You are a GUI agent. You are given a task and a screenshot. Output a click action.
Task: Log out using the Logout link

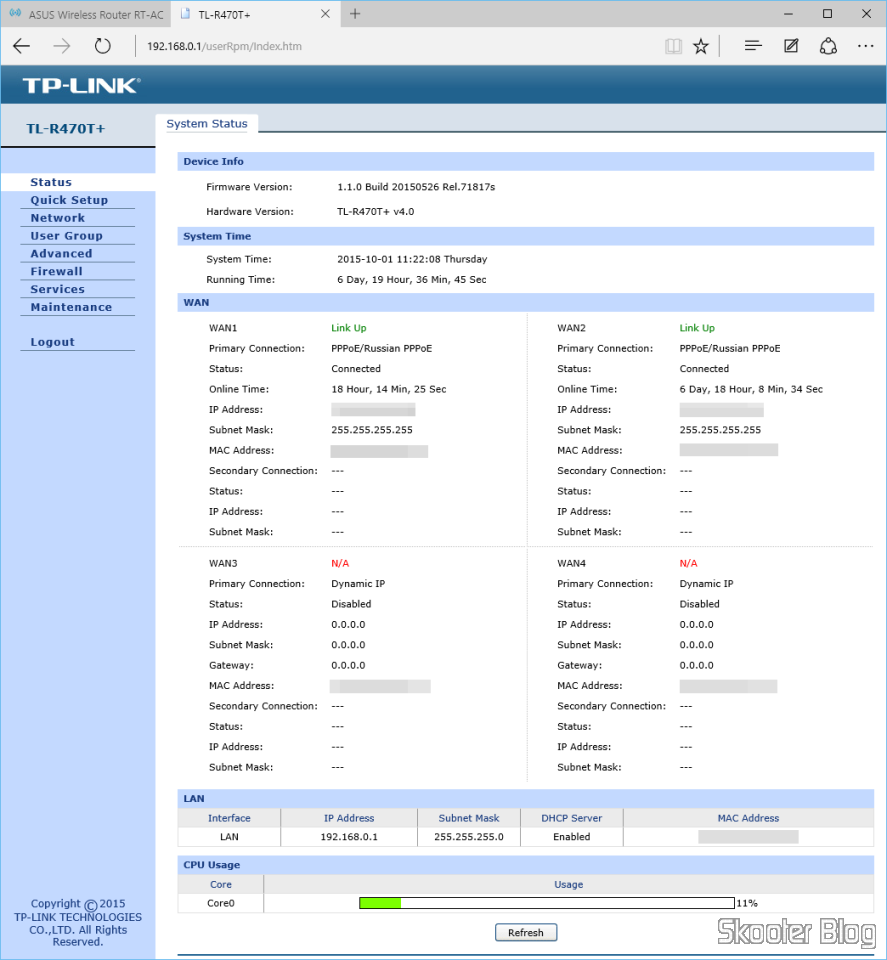tap(53, 342)
